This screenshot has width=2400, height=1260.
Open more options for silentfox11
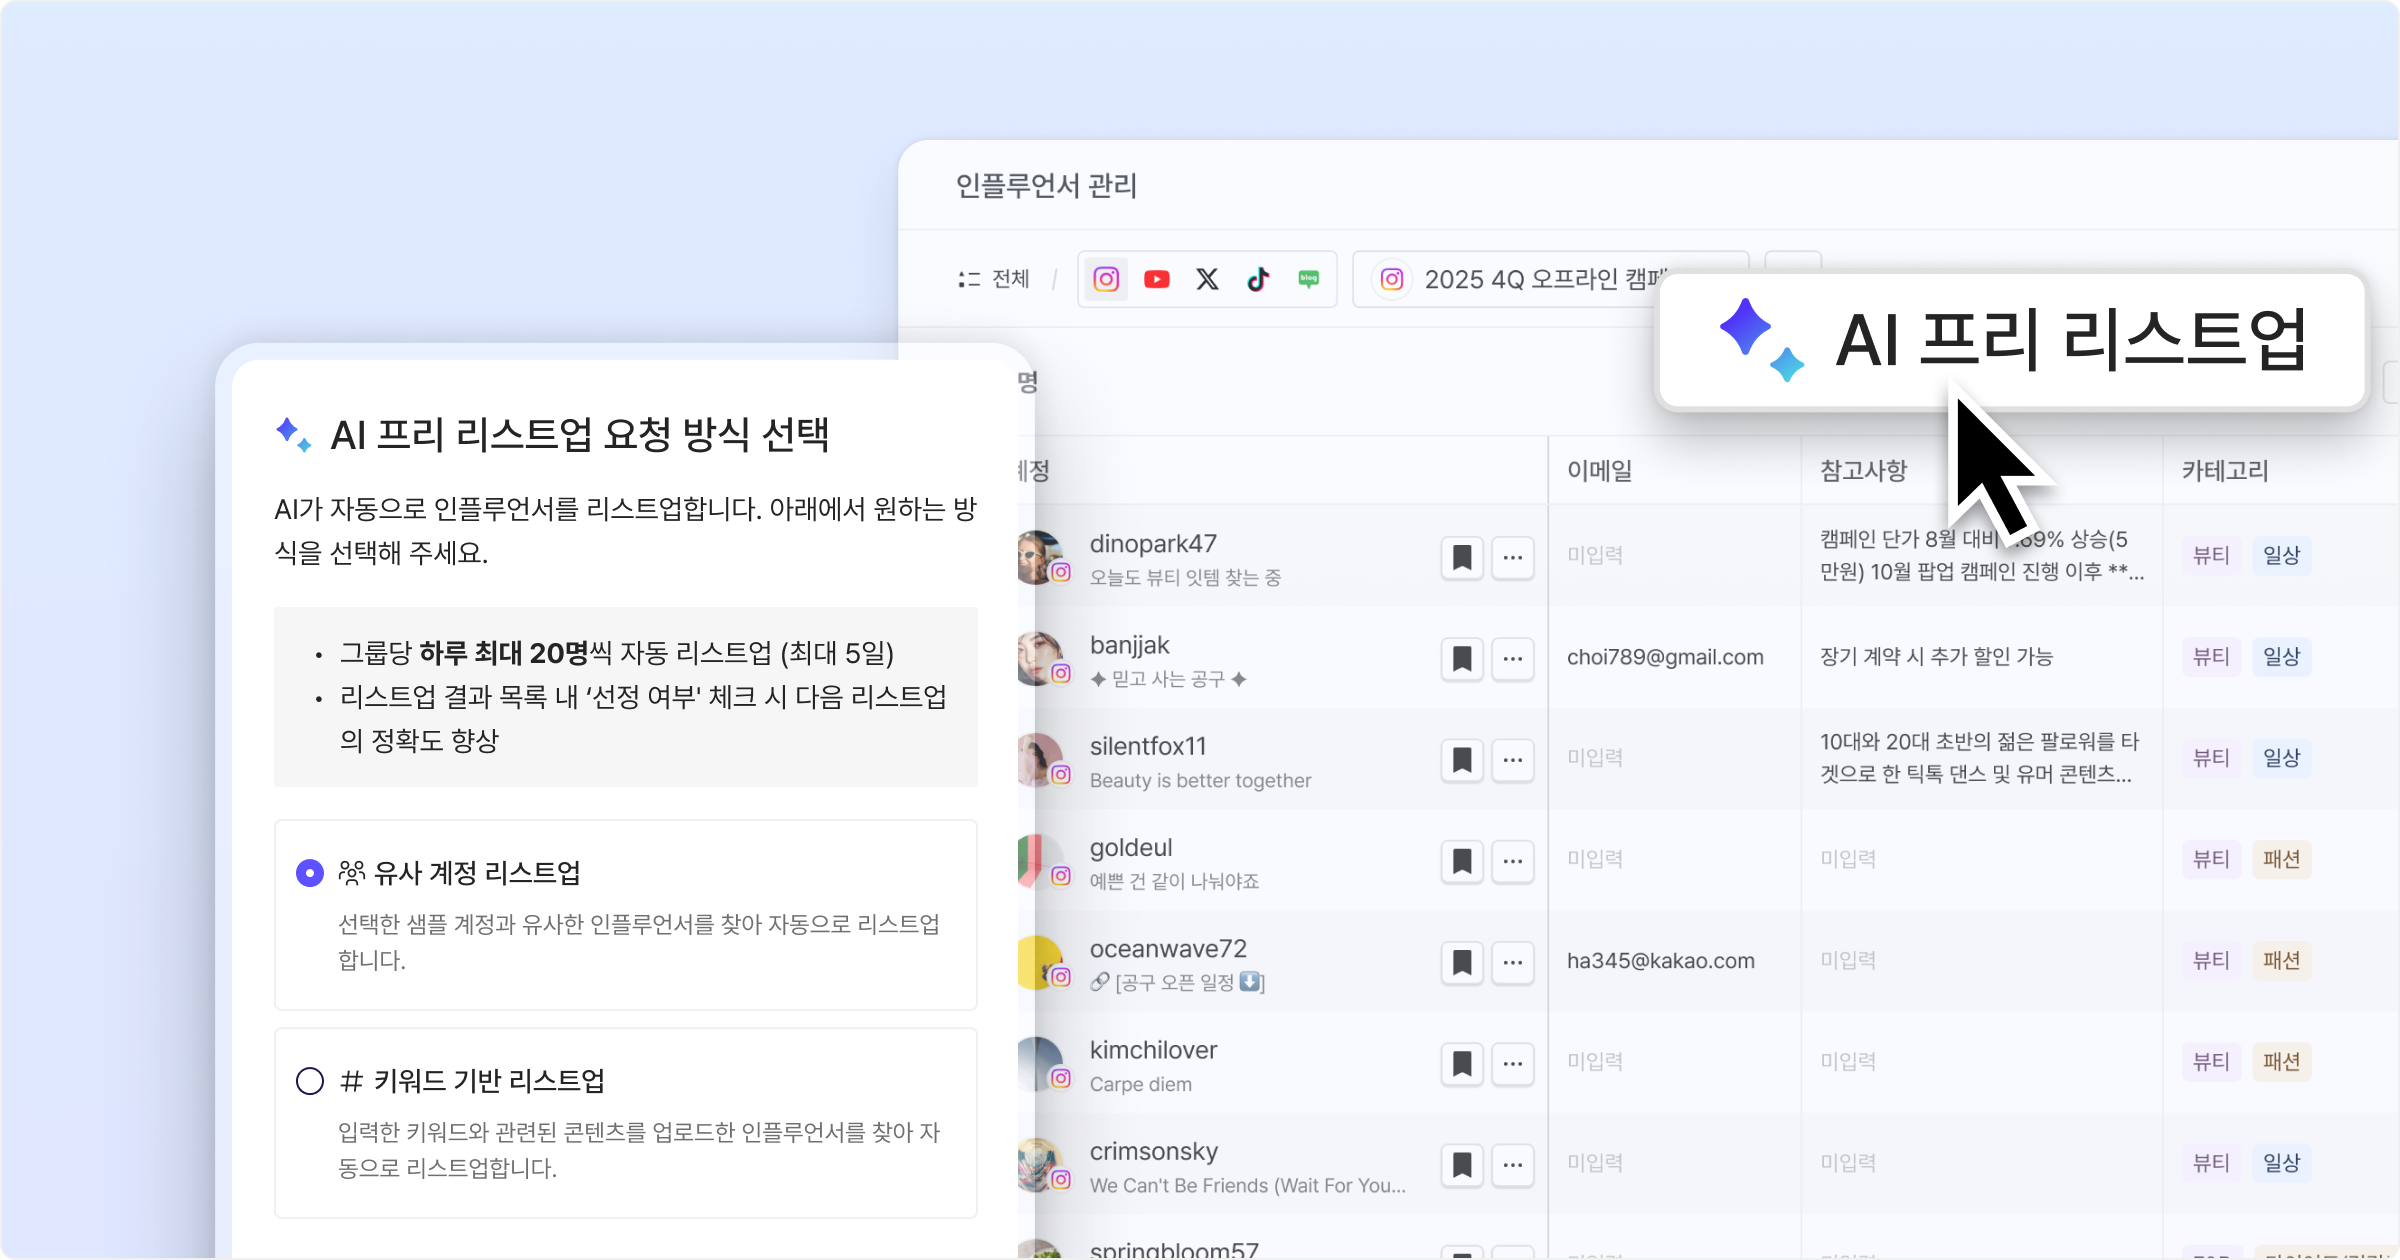pos(1512,760)
